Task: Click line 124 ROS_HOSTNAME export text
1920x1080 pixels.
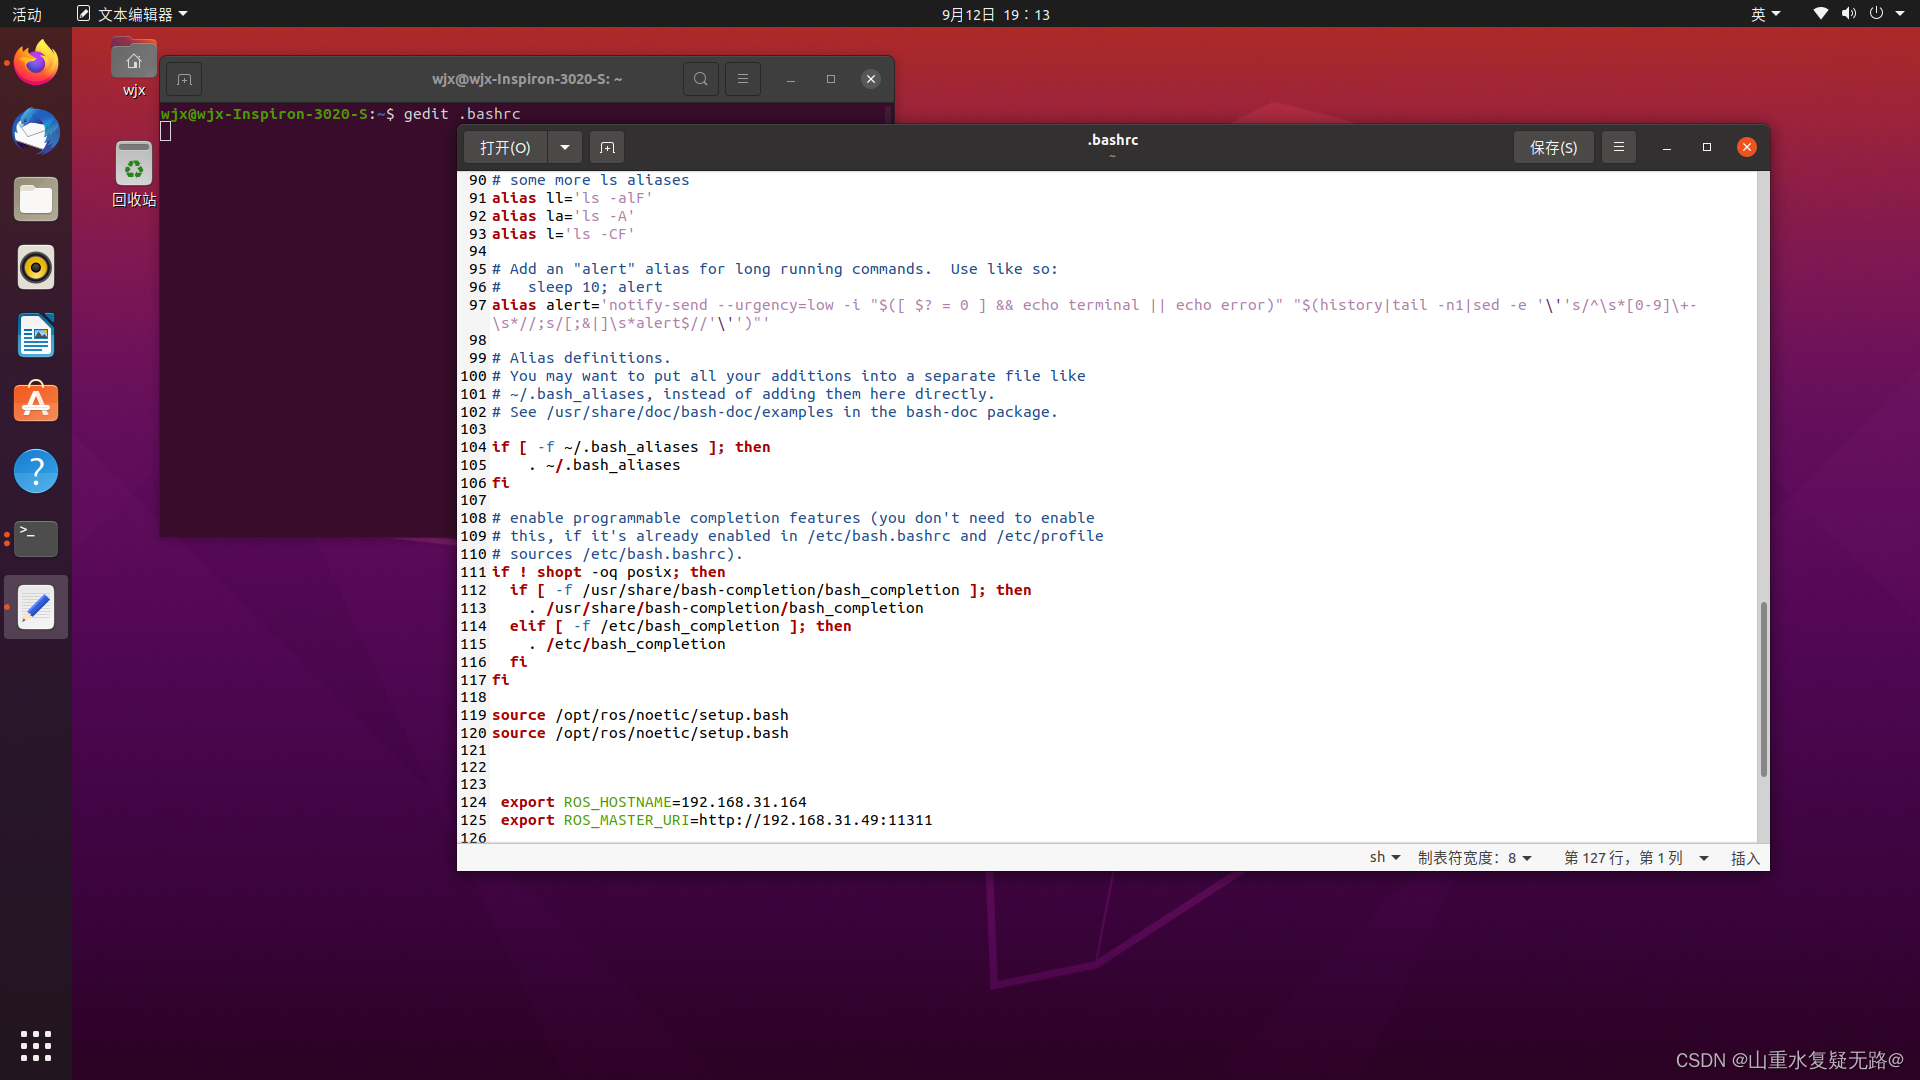Action: (x=653, y=802)
